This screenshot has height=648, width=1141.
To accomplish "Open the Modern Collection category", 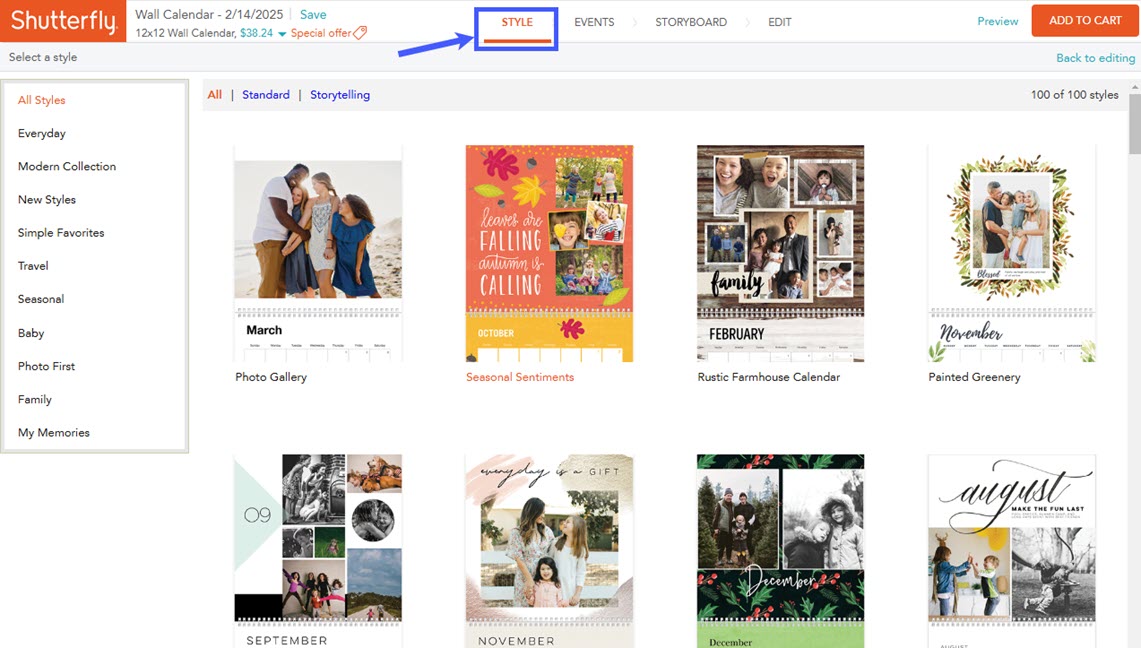I will pos(66,166).
